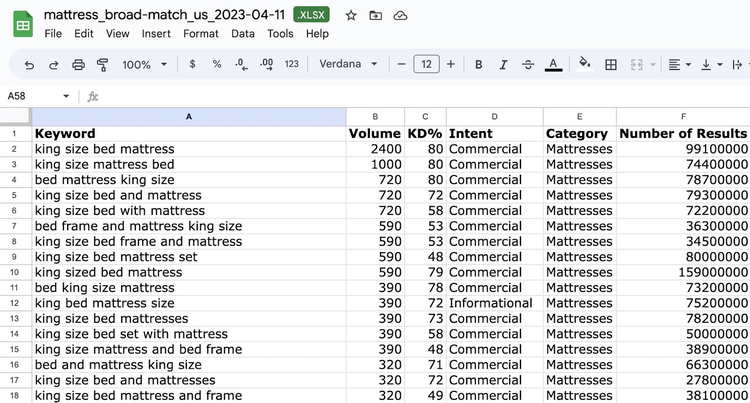Increase decimal places
The height and width of the screenshot is (403, 750).
tap(266, 64)
